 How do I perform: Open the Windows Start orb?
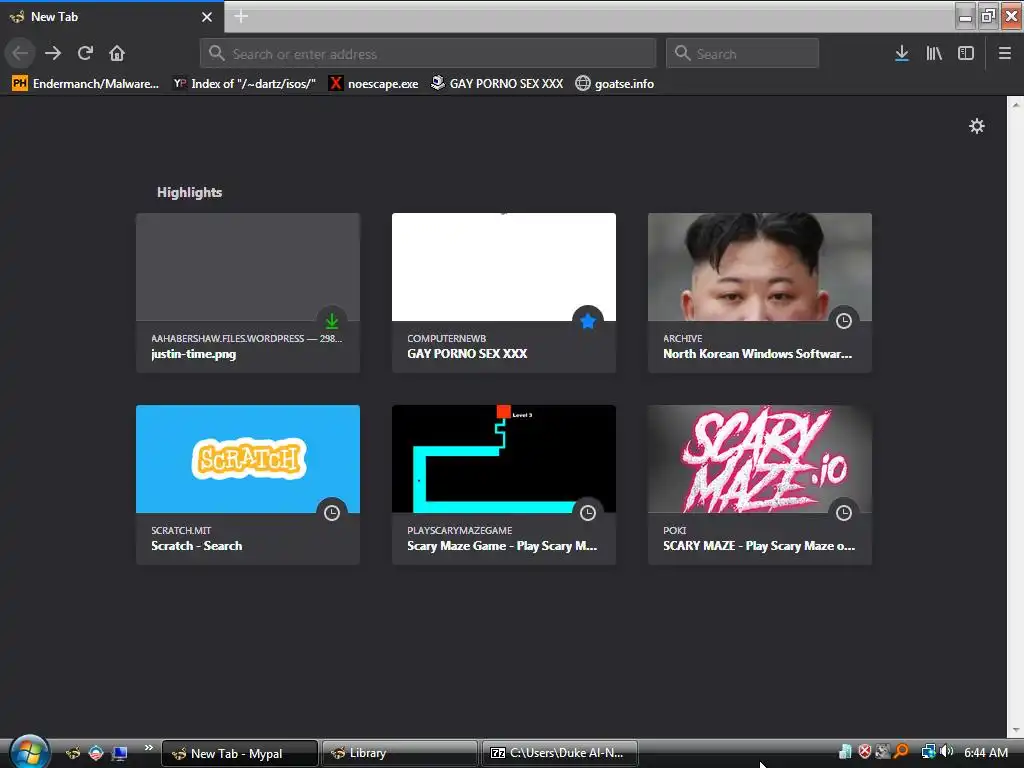(x=29, y=752)
